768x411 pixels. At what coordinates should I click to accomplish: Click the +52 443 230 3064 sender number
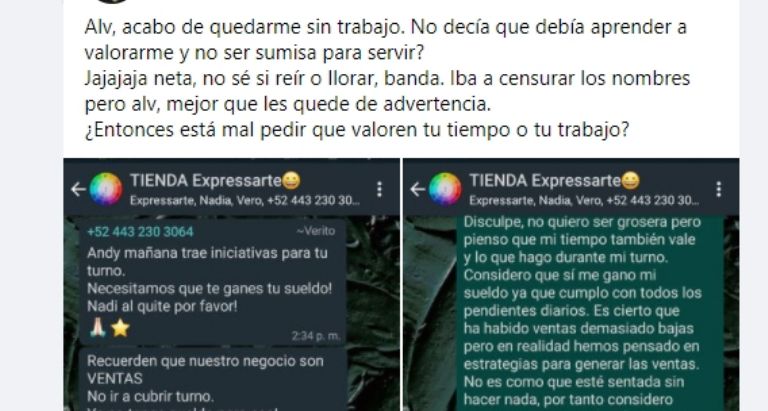tap(140, 232)
